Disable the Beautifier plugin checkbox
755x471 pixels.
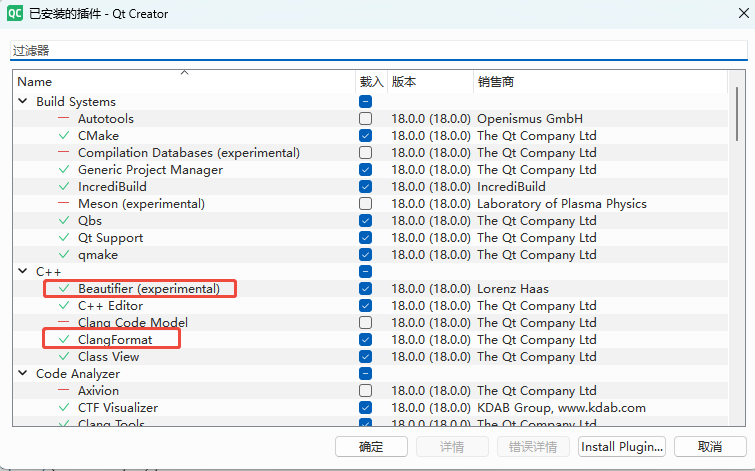tap(365, 288)
